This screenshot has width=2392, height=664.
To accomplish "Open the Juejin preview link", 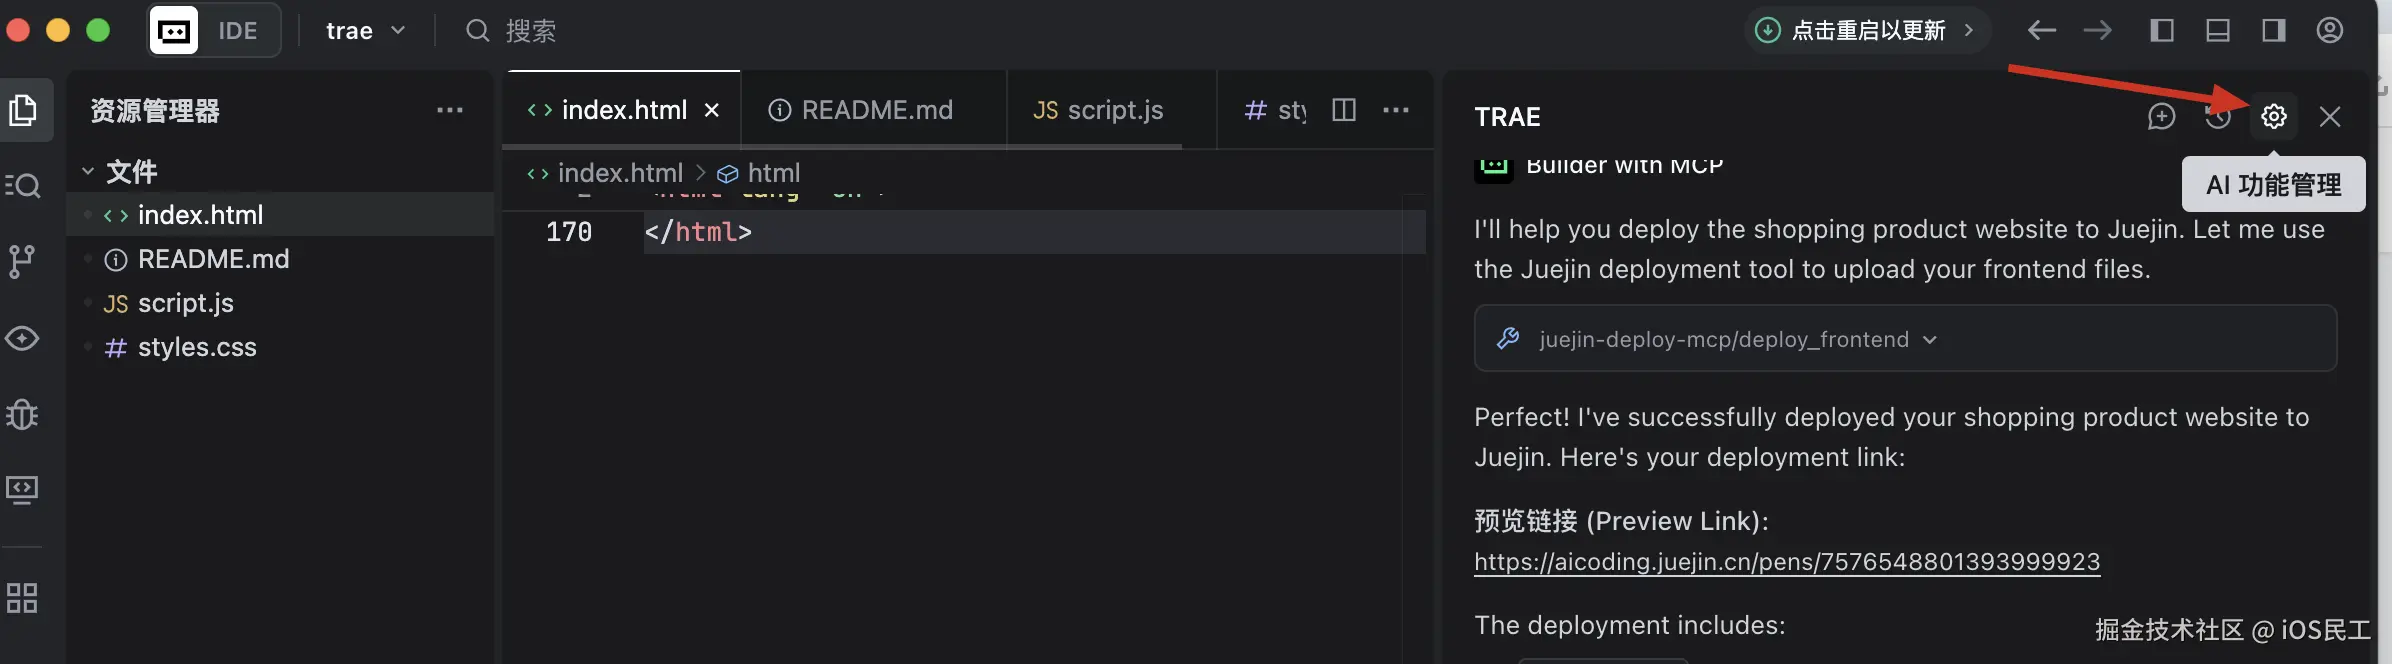I will click(x=1786, y=562).
